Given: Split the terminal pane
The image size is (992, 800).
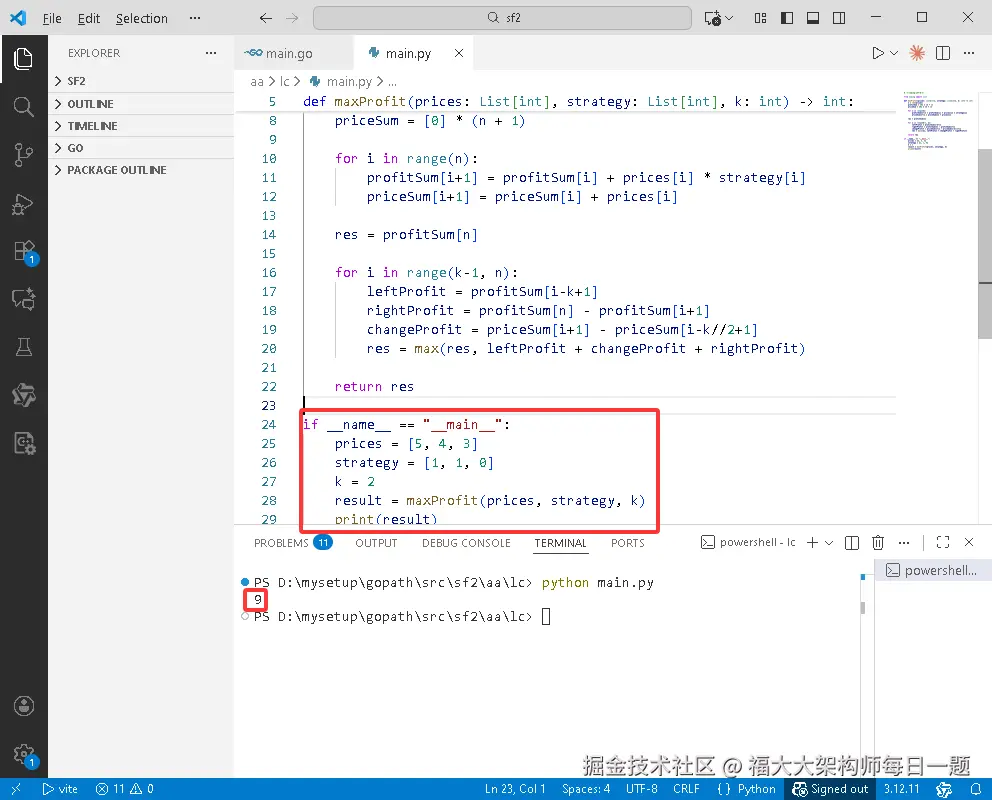Looking at the screenshot, I should click(x=852, y=543).
